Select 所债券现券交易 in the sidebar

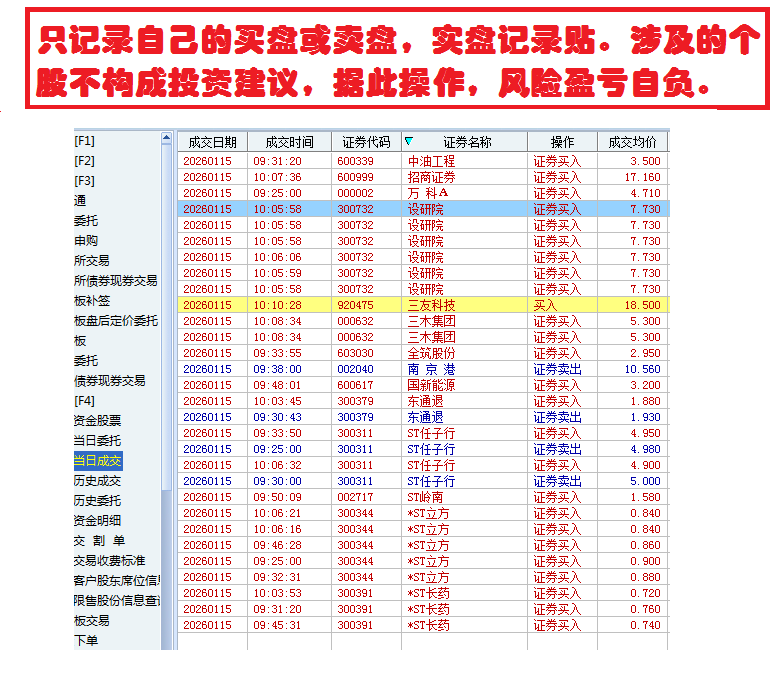[x=116, y=281]
